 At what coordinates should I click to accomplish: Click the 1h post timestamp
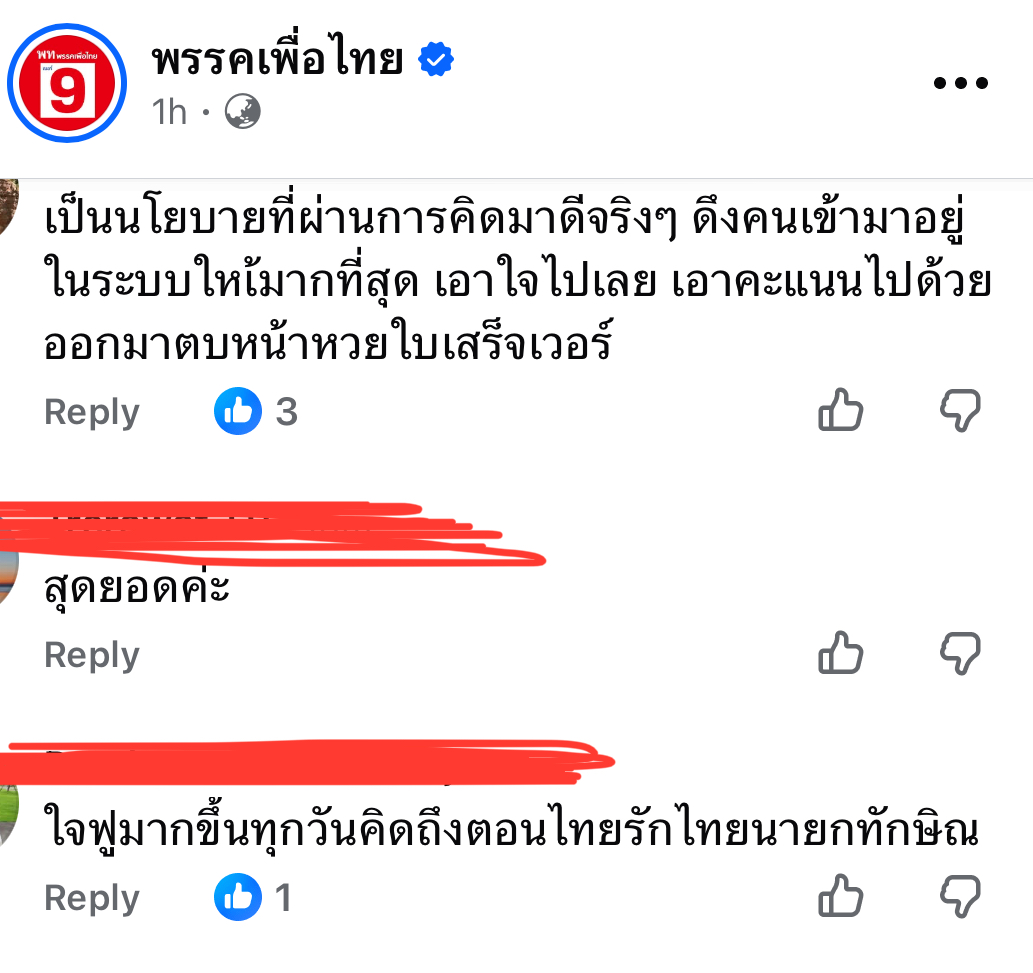[x=169, y=112]
